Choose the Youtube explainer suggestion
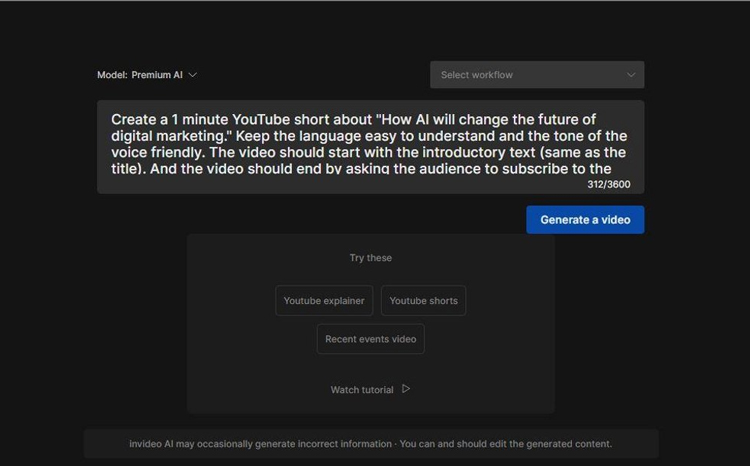 [x=324, y=301]
